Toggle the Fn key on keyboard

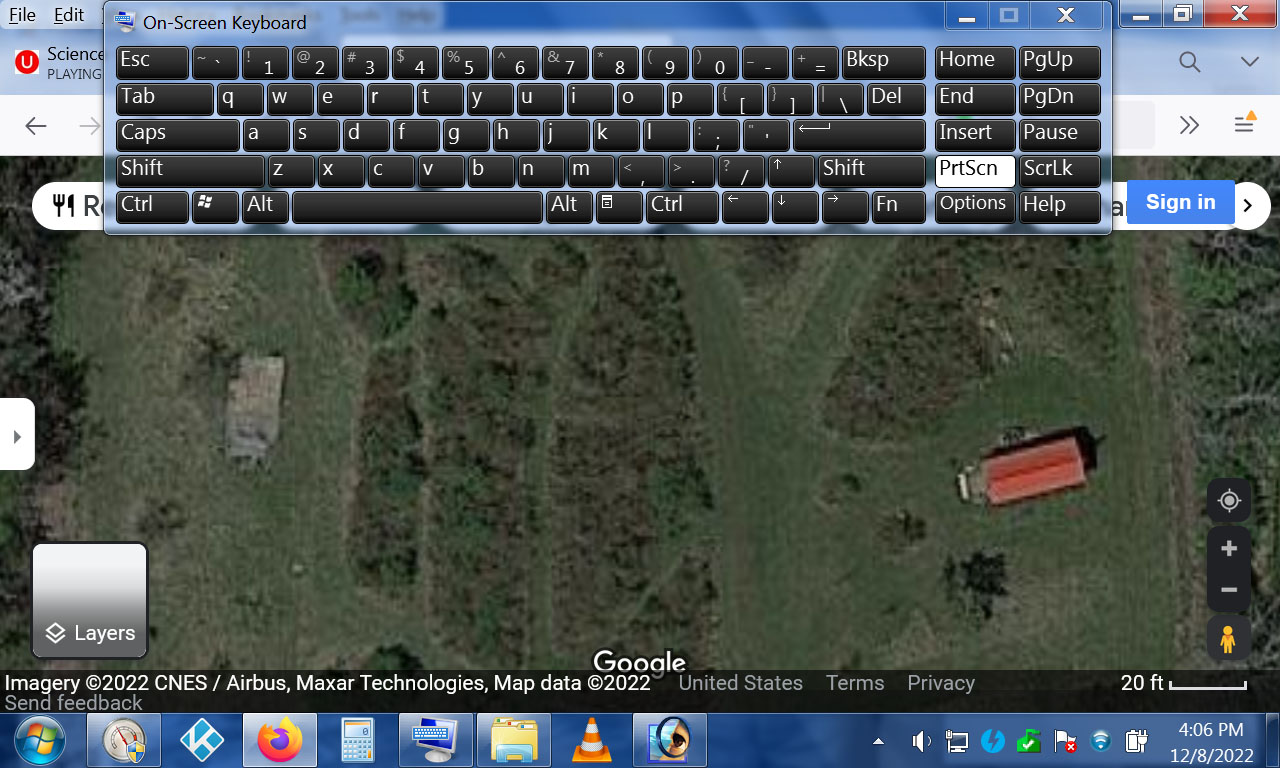point(897,206)
